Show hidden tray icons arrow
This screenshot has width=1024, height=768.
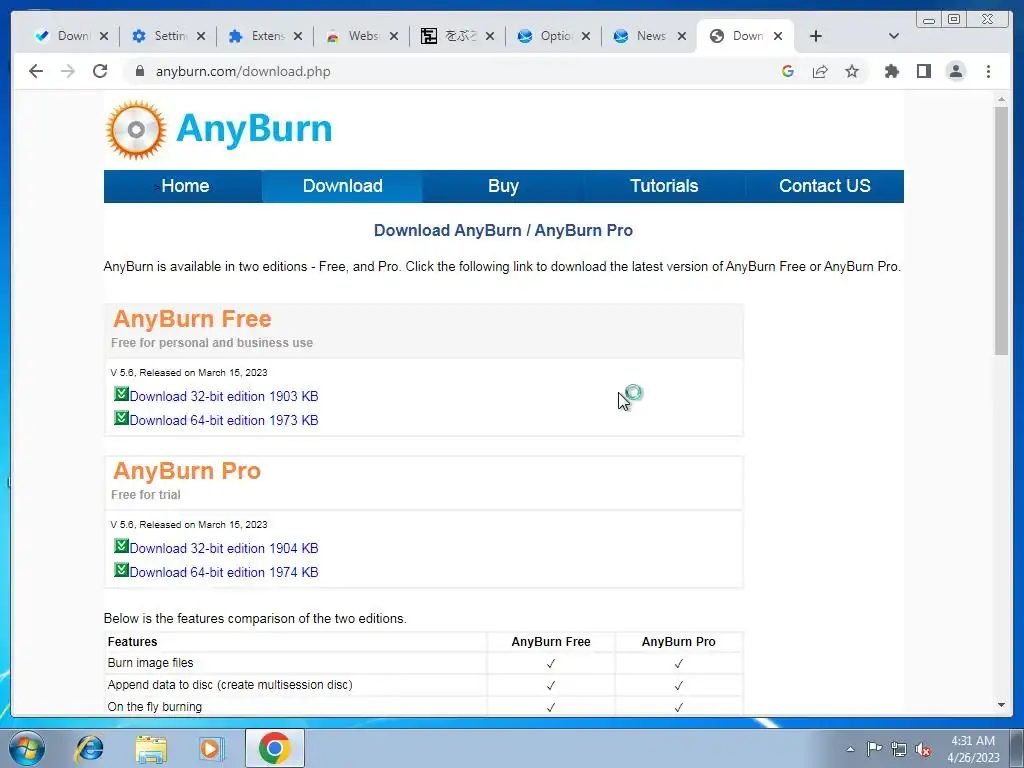[x=850, y=749]
